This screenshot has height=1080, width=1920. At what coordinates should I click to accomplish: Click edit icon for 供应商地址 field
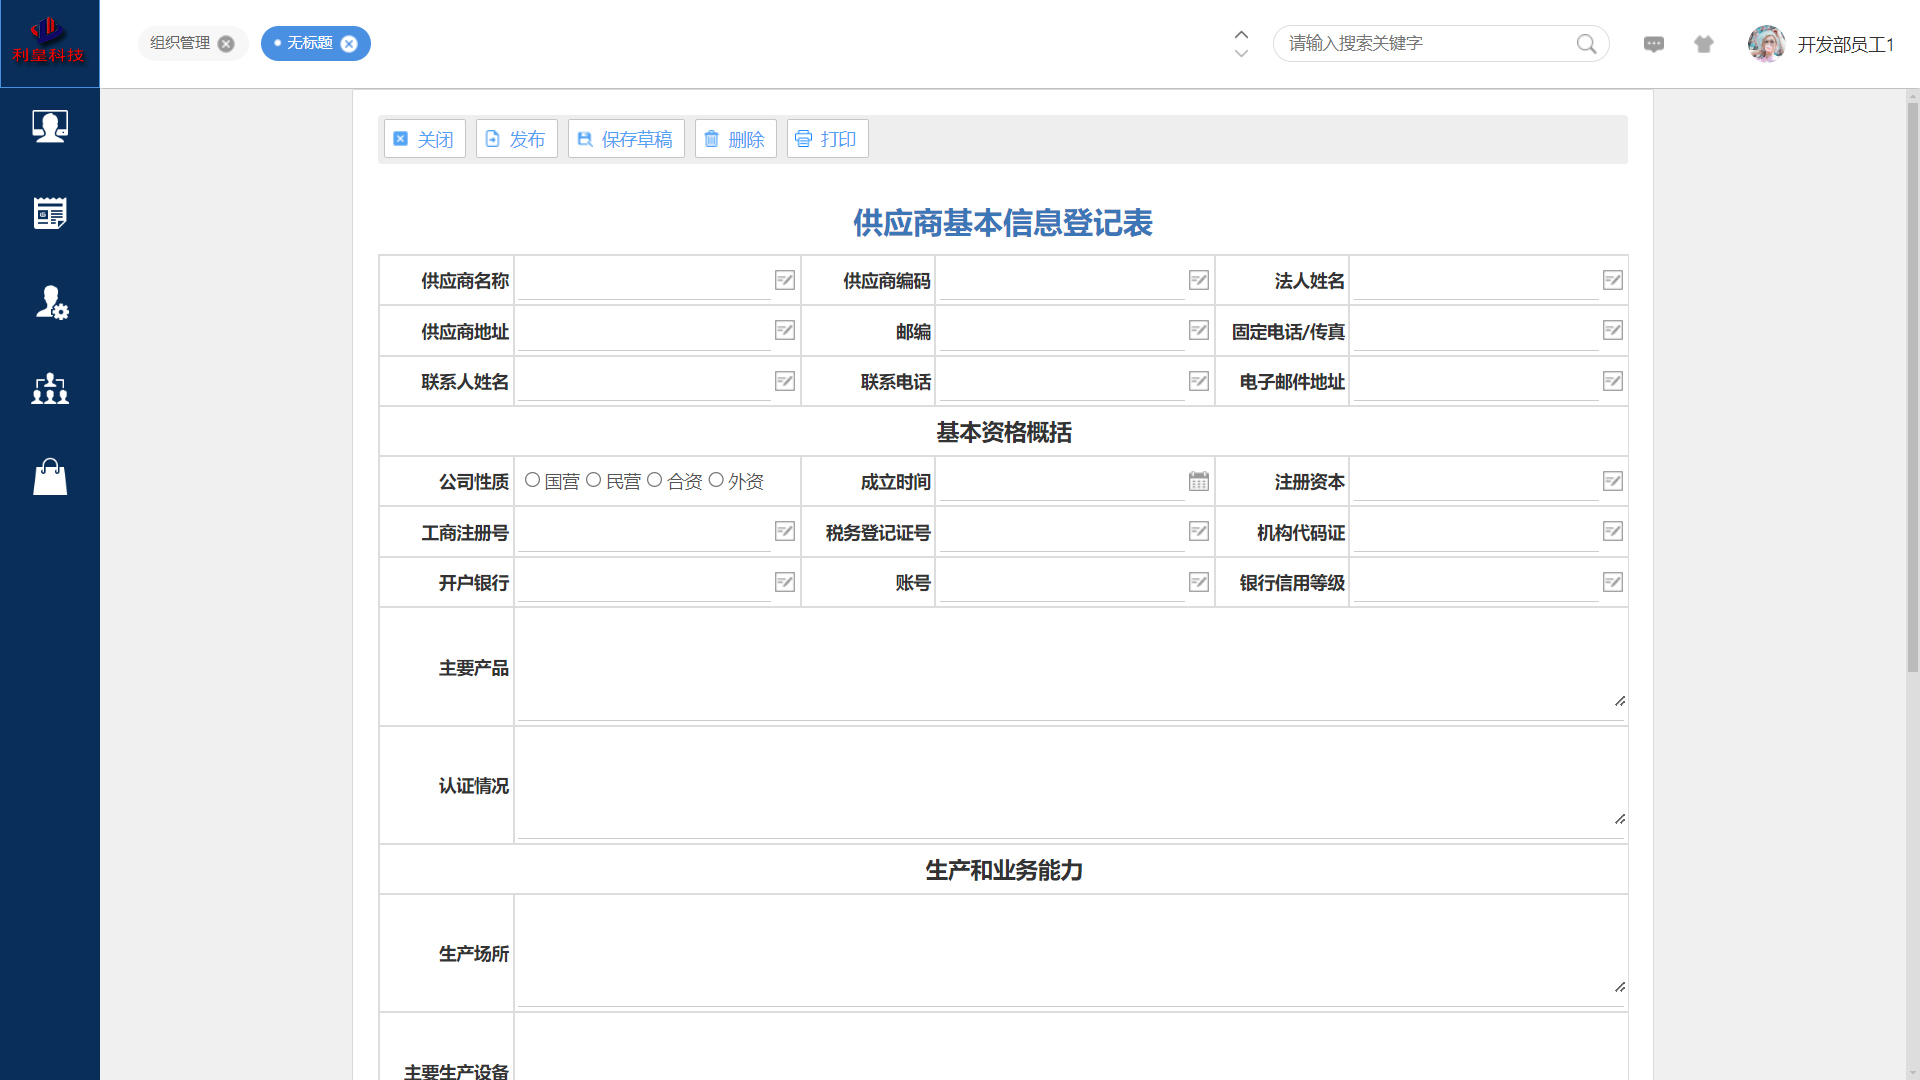pos(785,330)
